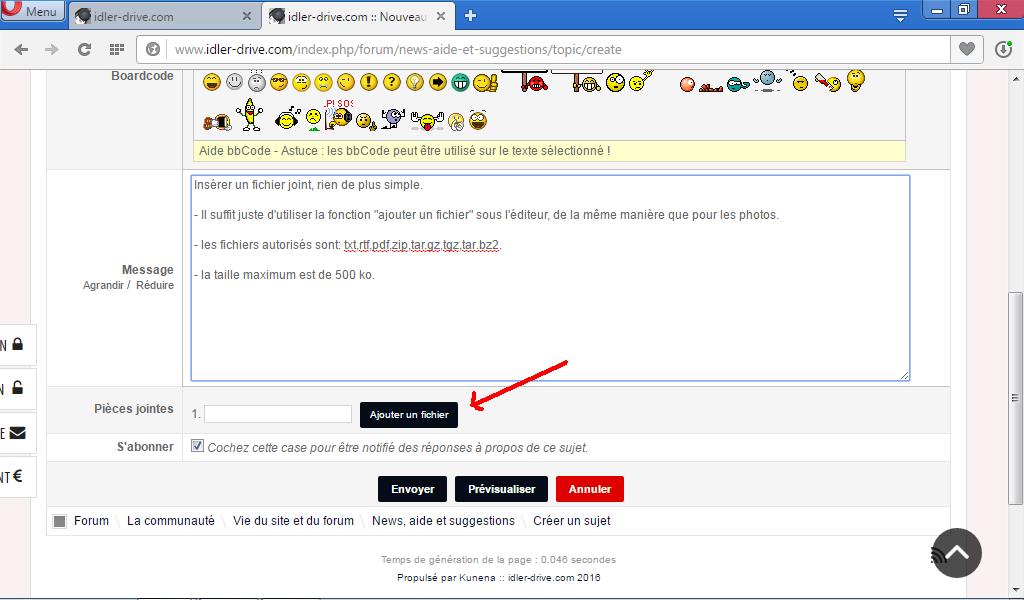Click the Agrandir link to enlarge message
The width and height of the screenshot is (1024, 600).
click(x=102, y=285)
